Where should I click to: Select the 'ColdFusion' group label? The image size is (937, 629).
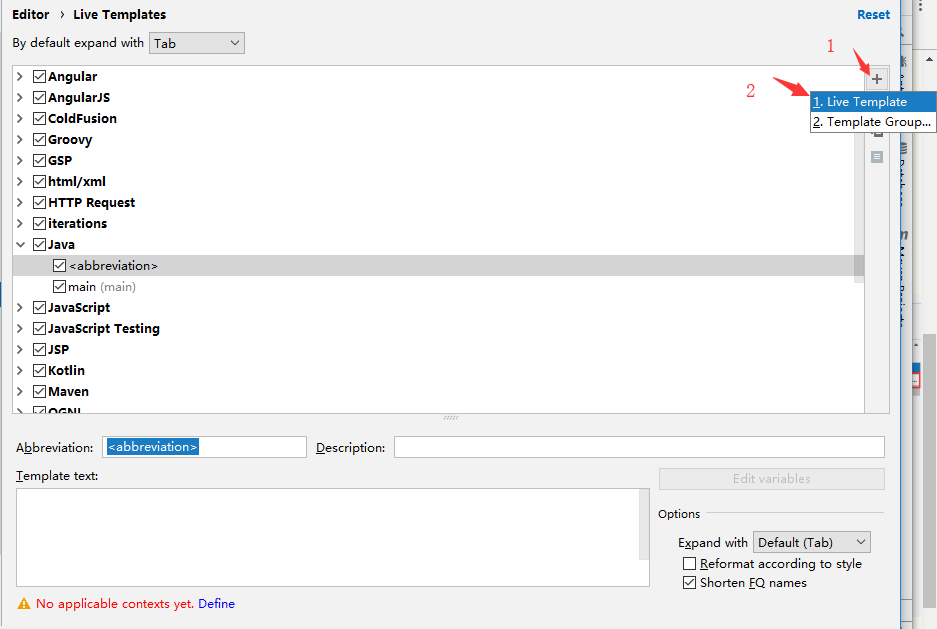[x=82, y=118]
